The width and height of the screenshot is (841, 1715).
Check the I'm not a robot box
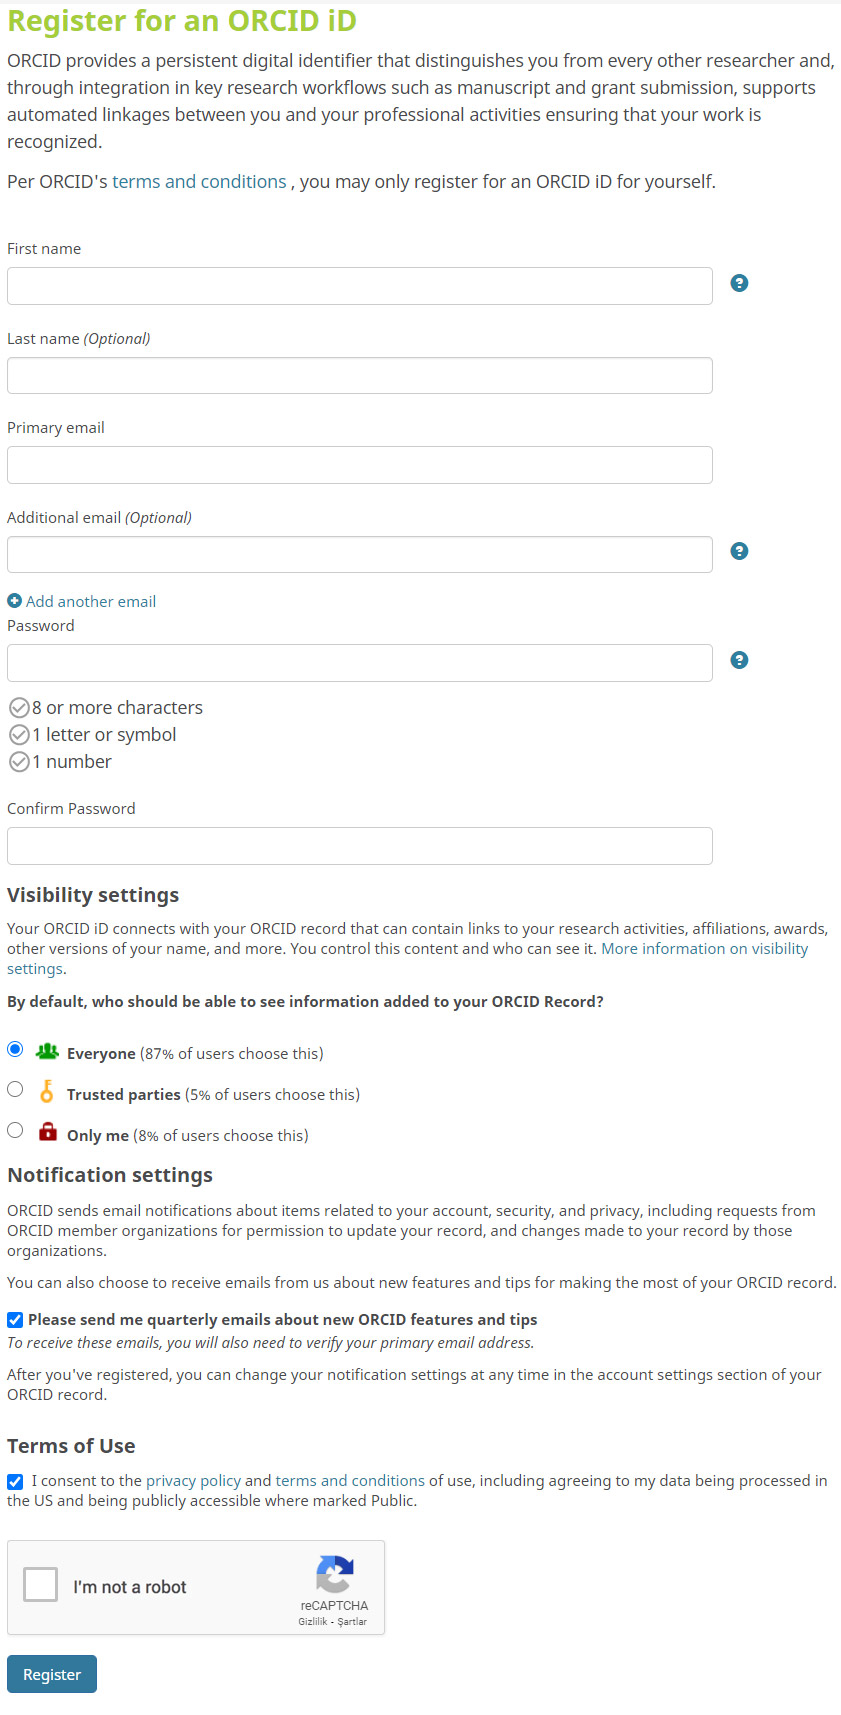pos(40,1585)
